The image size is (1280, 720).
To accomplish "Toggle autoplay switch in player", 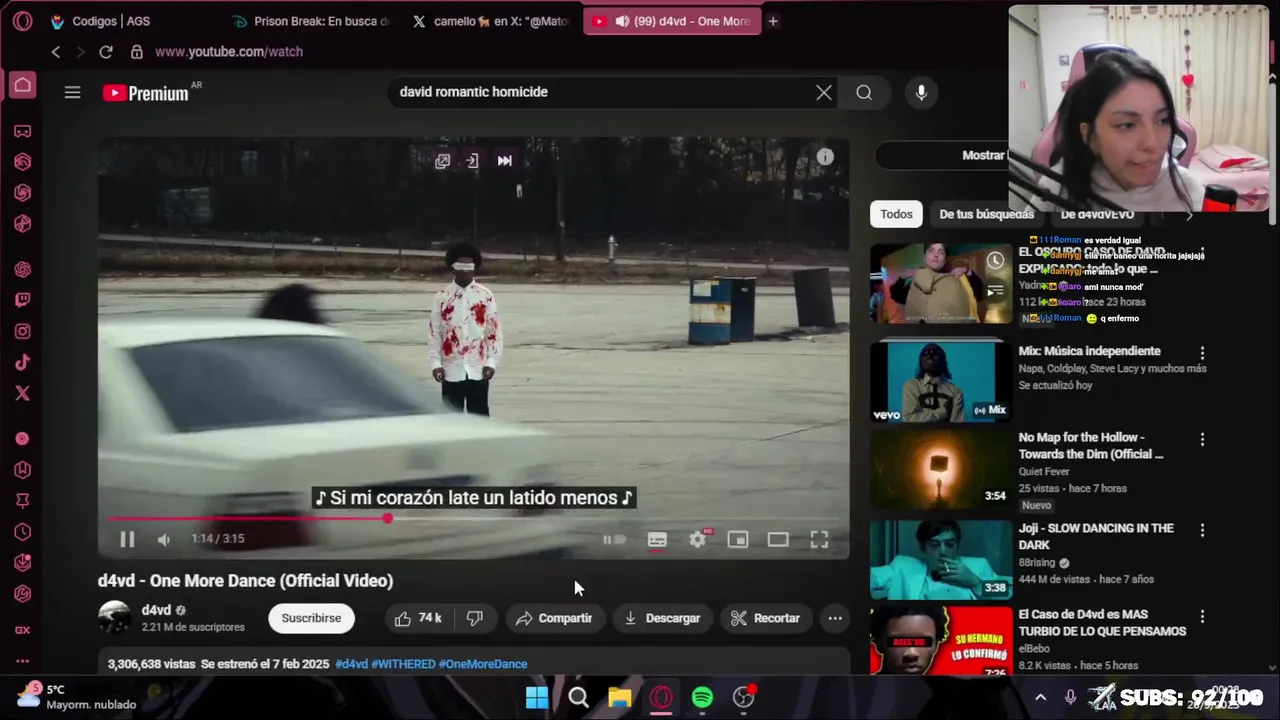I will [614, 539].
